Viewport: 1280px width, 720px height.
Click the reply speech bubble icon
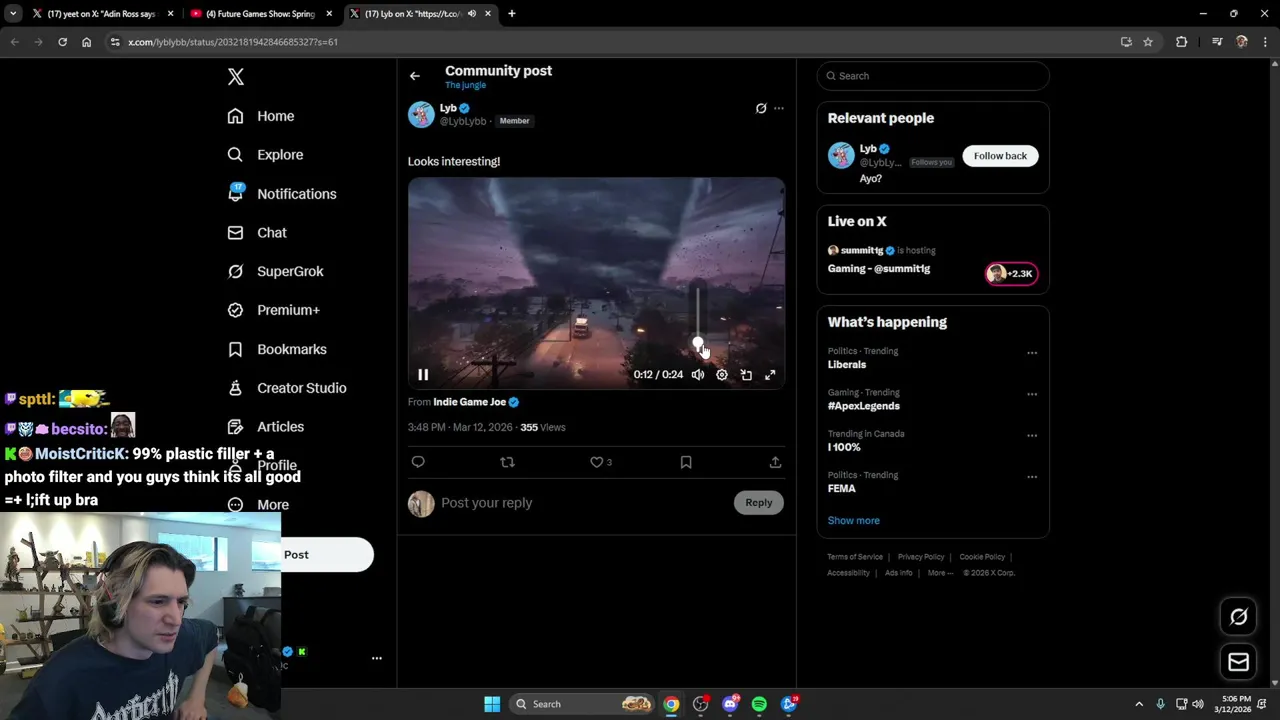point(418,462)
